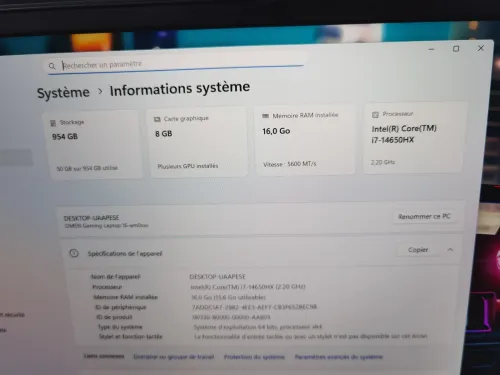500x375 pixels.
Task: Click the info icon beside Spécifications de l'appareil
Action: (74, 253)
